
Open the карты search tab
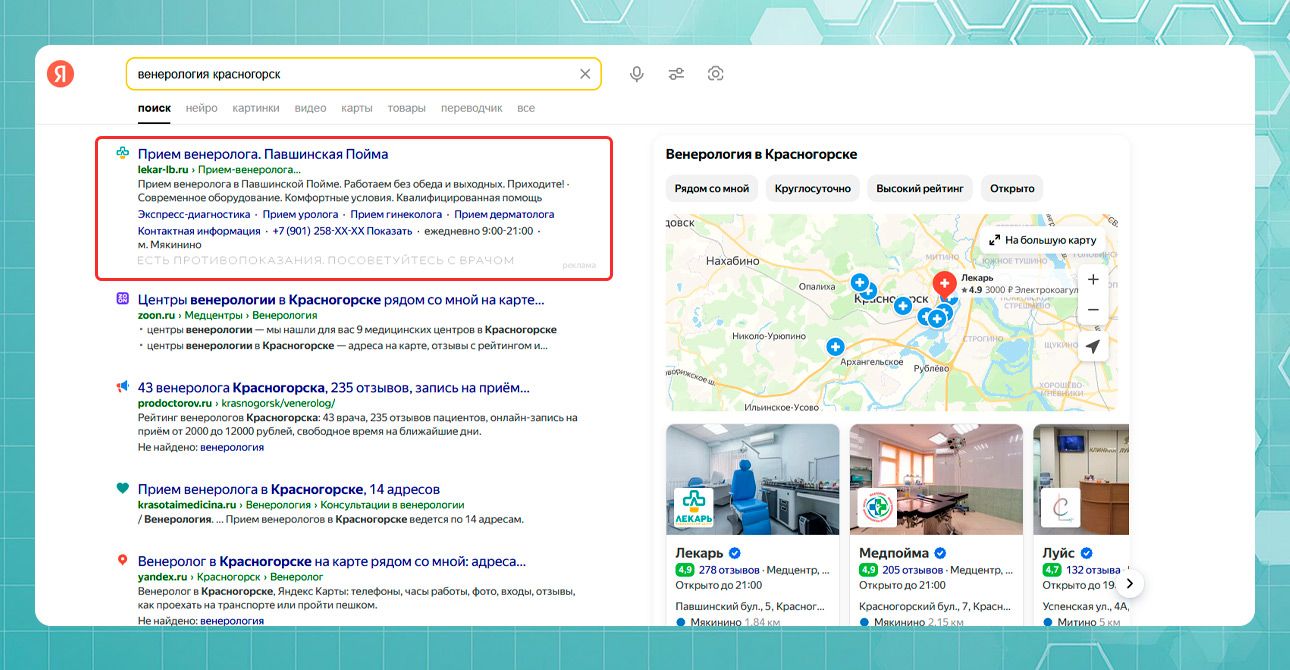pos(357,108)
